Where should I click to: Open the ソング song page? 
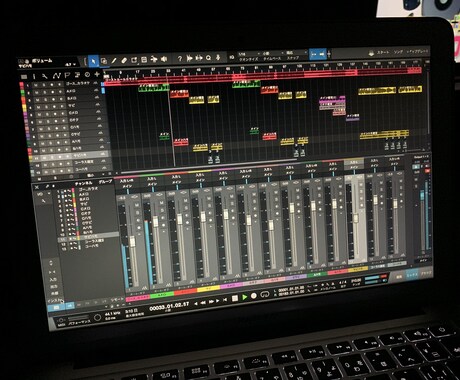[x=398, y=52]
